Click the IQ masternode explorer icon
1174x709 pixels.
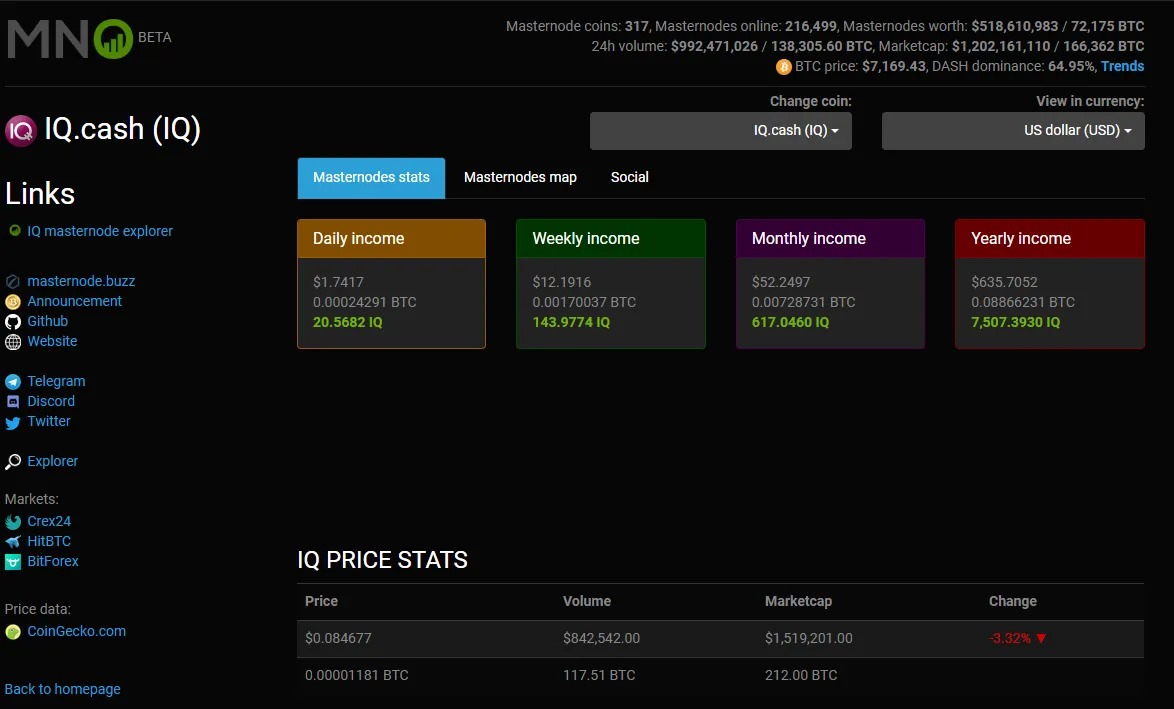[14, 231]
